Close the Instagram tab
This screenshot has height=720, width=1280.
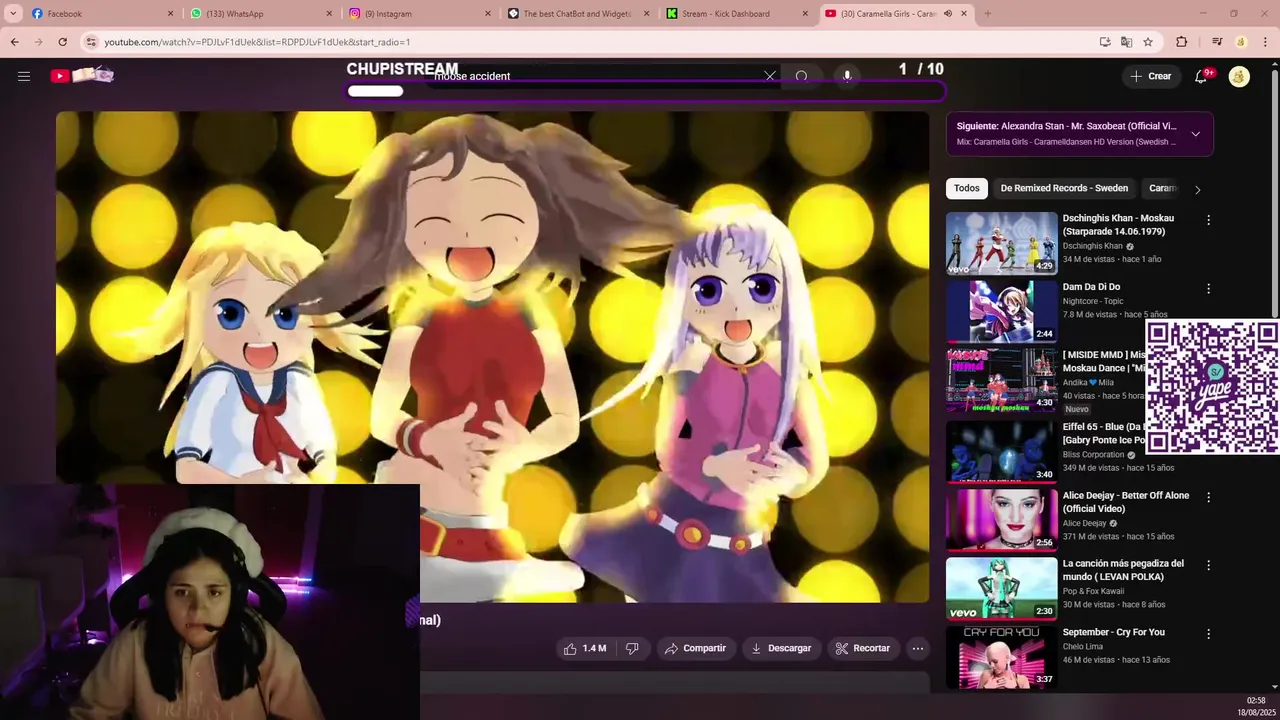pos(488,14)
